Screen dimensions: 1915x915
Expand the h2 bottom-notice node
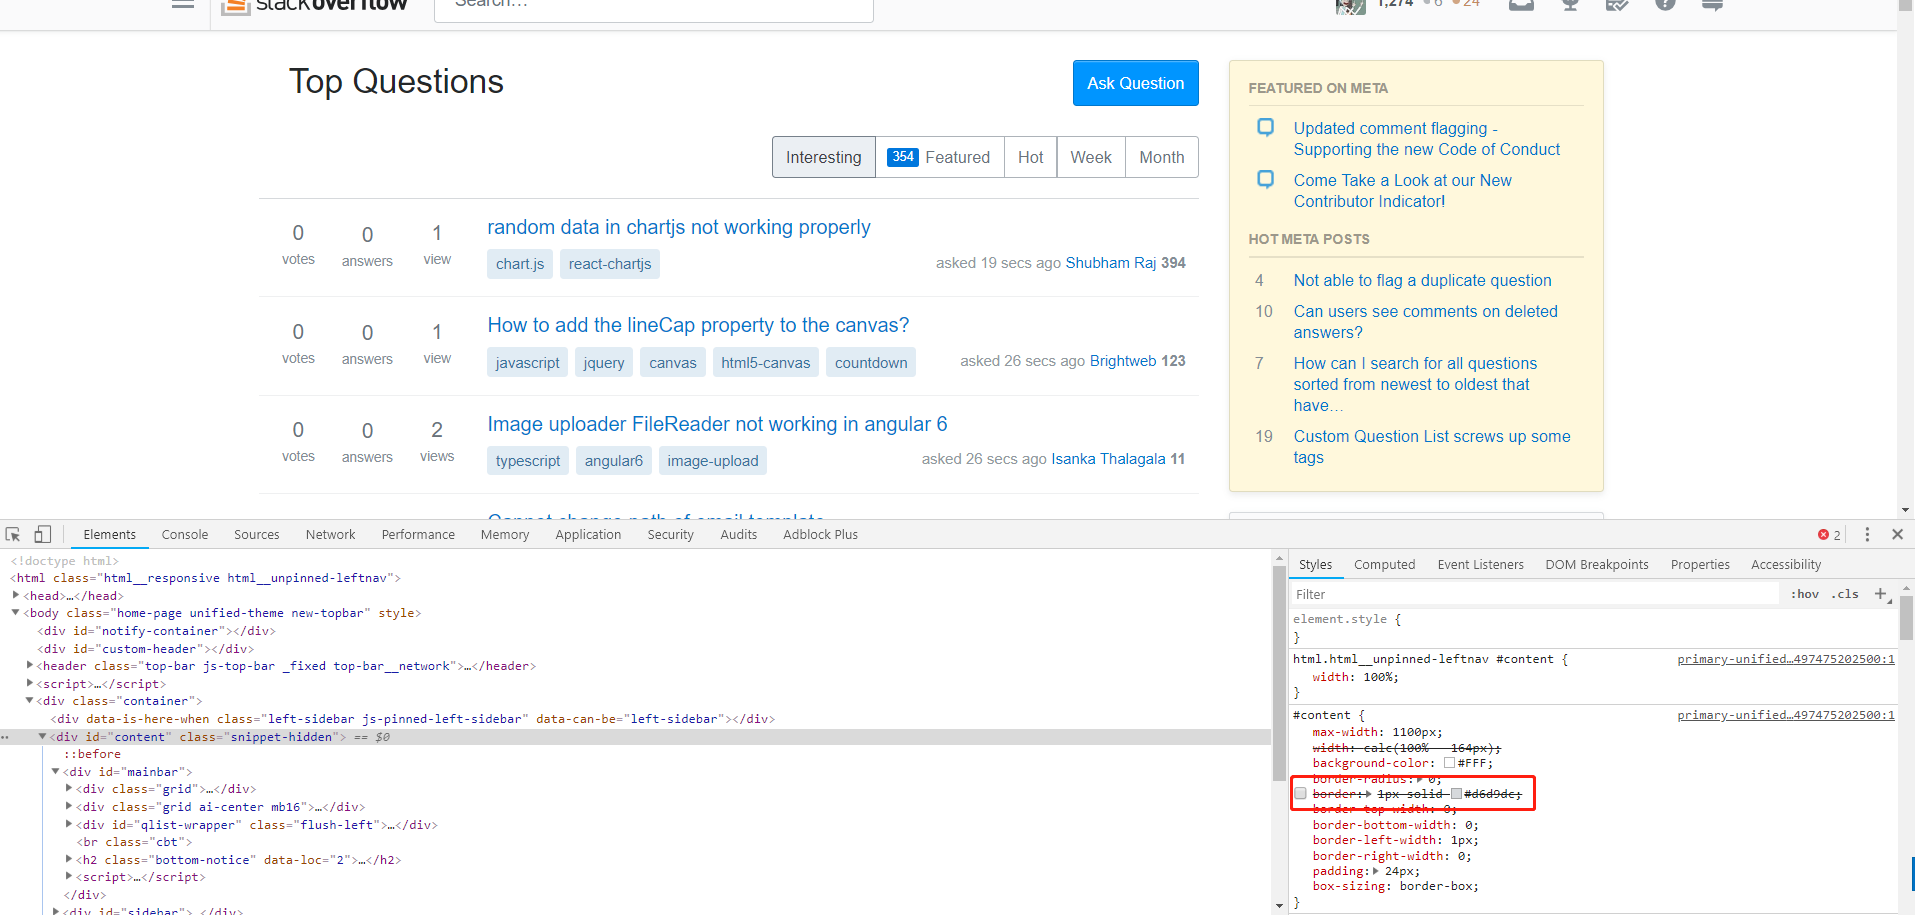(69, 859)
